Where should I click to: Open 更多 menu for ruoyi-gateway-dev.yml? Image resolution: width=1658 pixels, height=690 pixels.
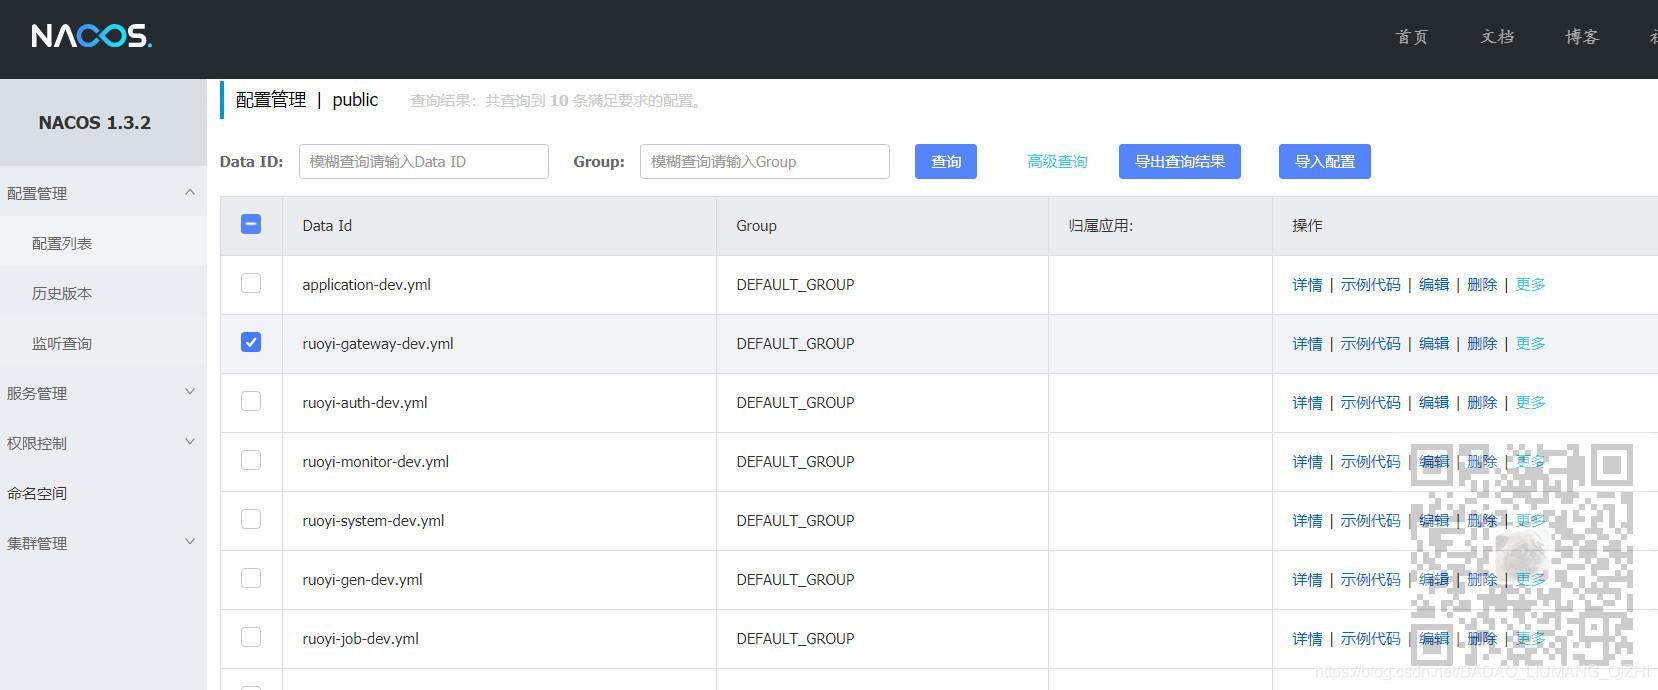(x=1530, y=343)
